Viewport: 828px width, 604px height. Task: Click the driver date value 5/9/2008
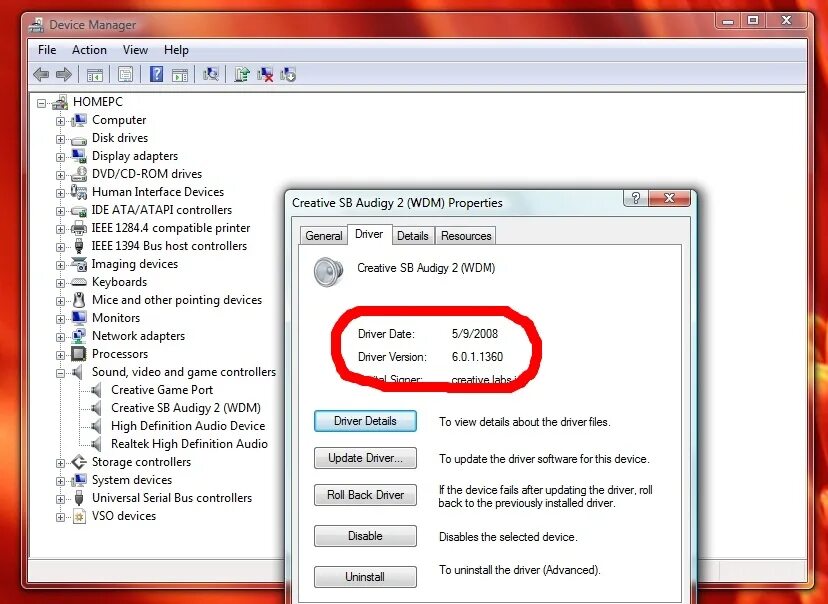[x=475, y=334]
